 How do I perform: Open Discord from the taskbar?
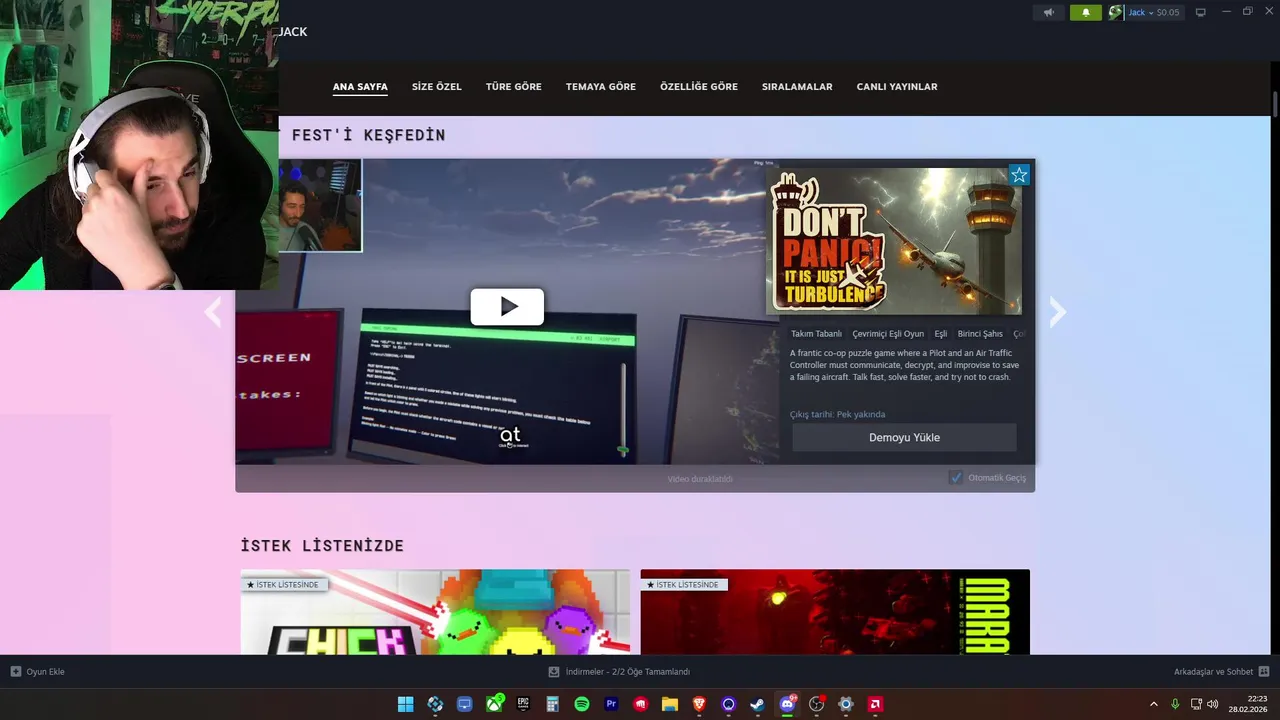click(x=787, y=704)
